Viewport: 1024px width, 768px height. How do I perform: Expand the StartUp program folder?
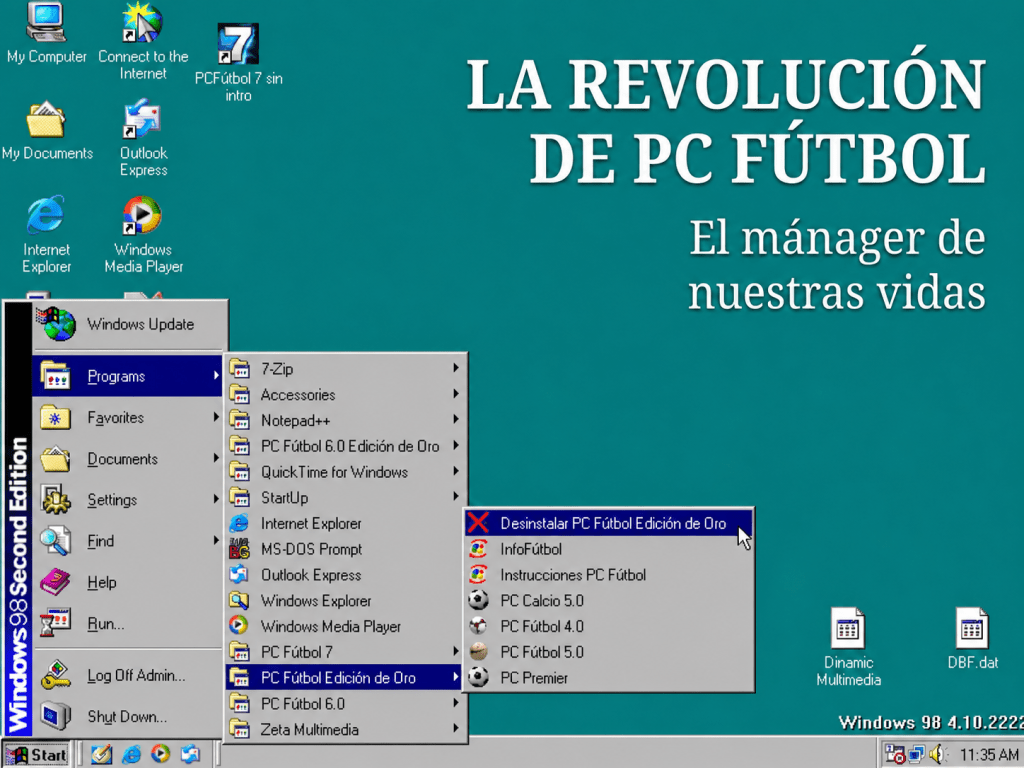click(x=345, y=498)
